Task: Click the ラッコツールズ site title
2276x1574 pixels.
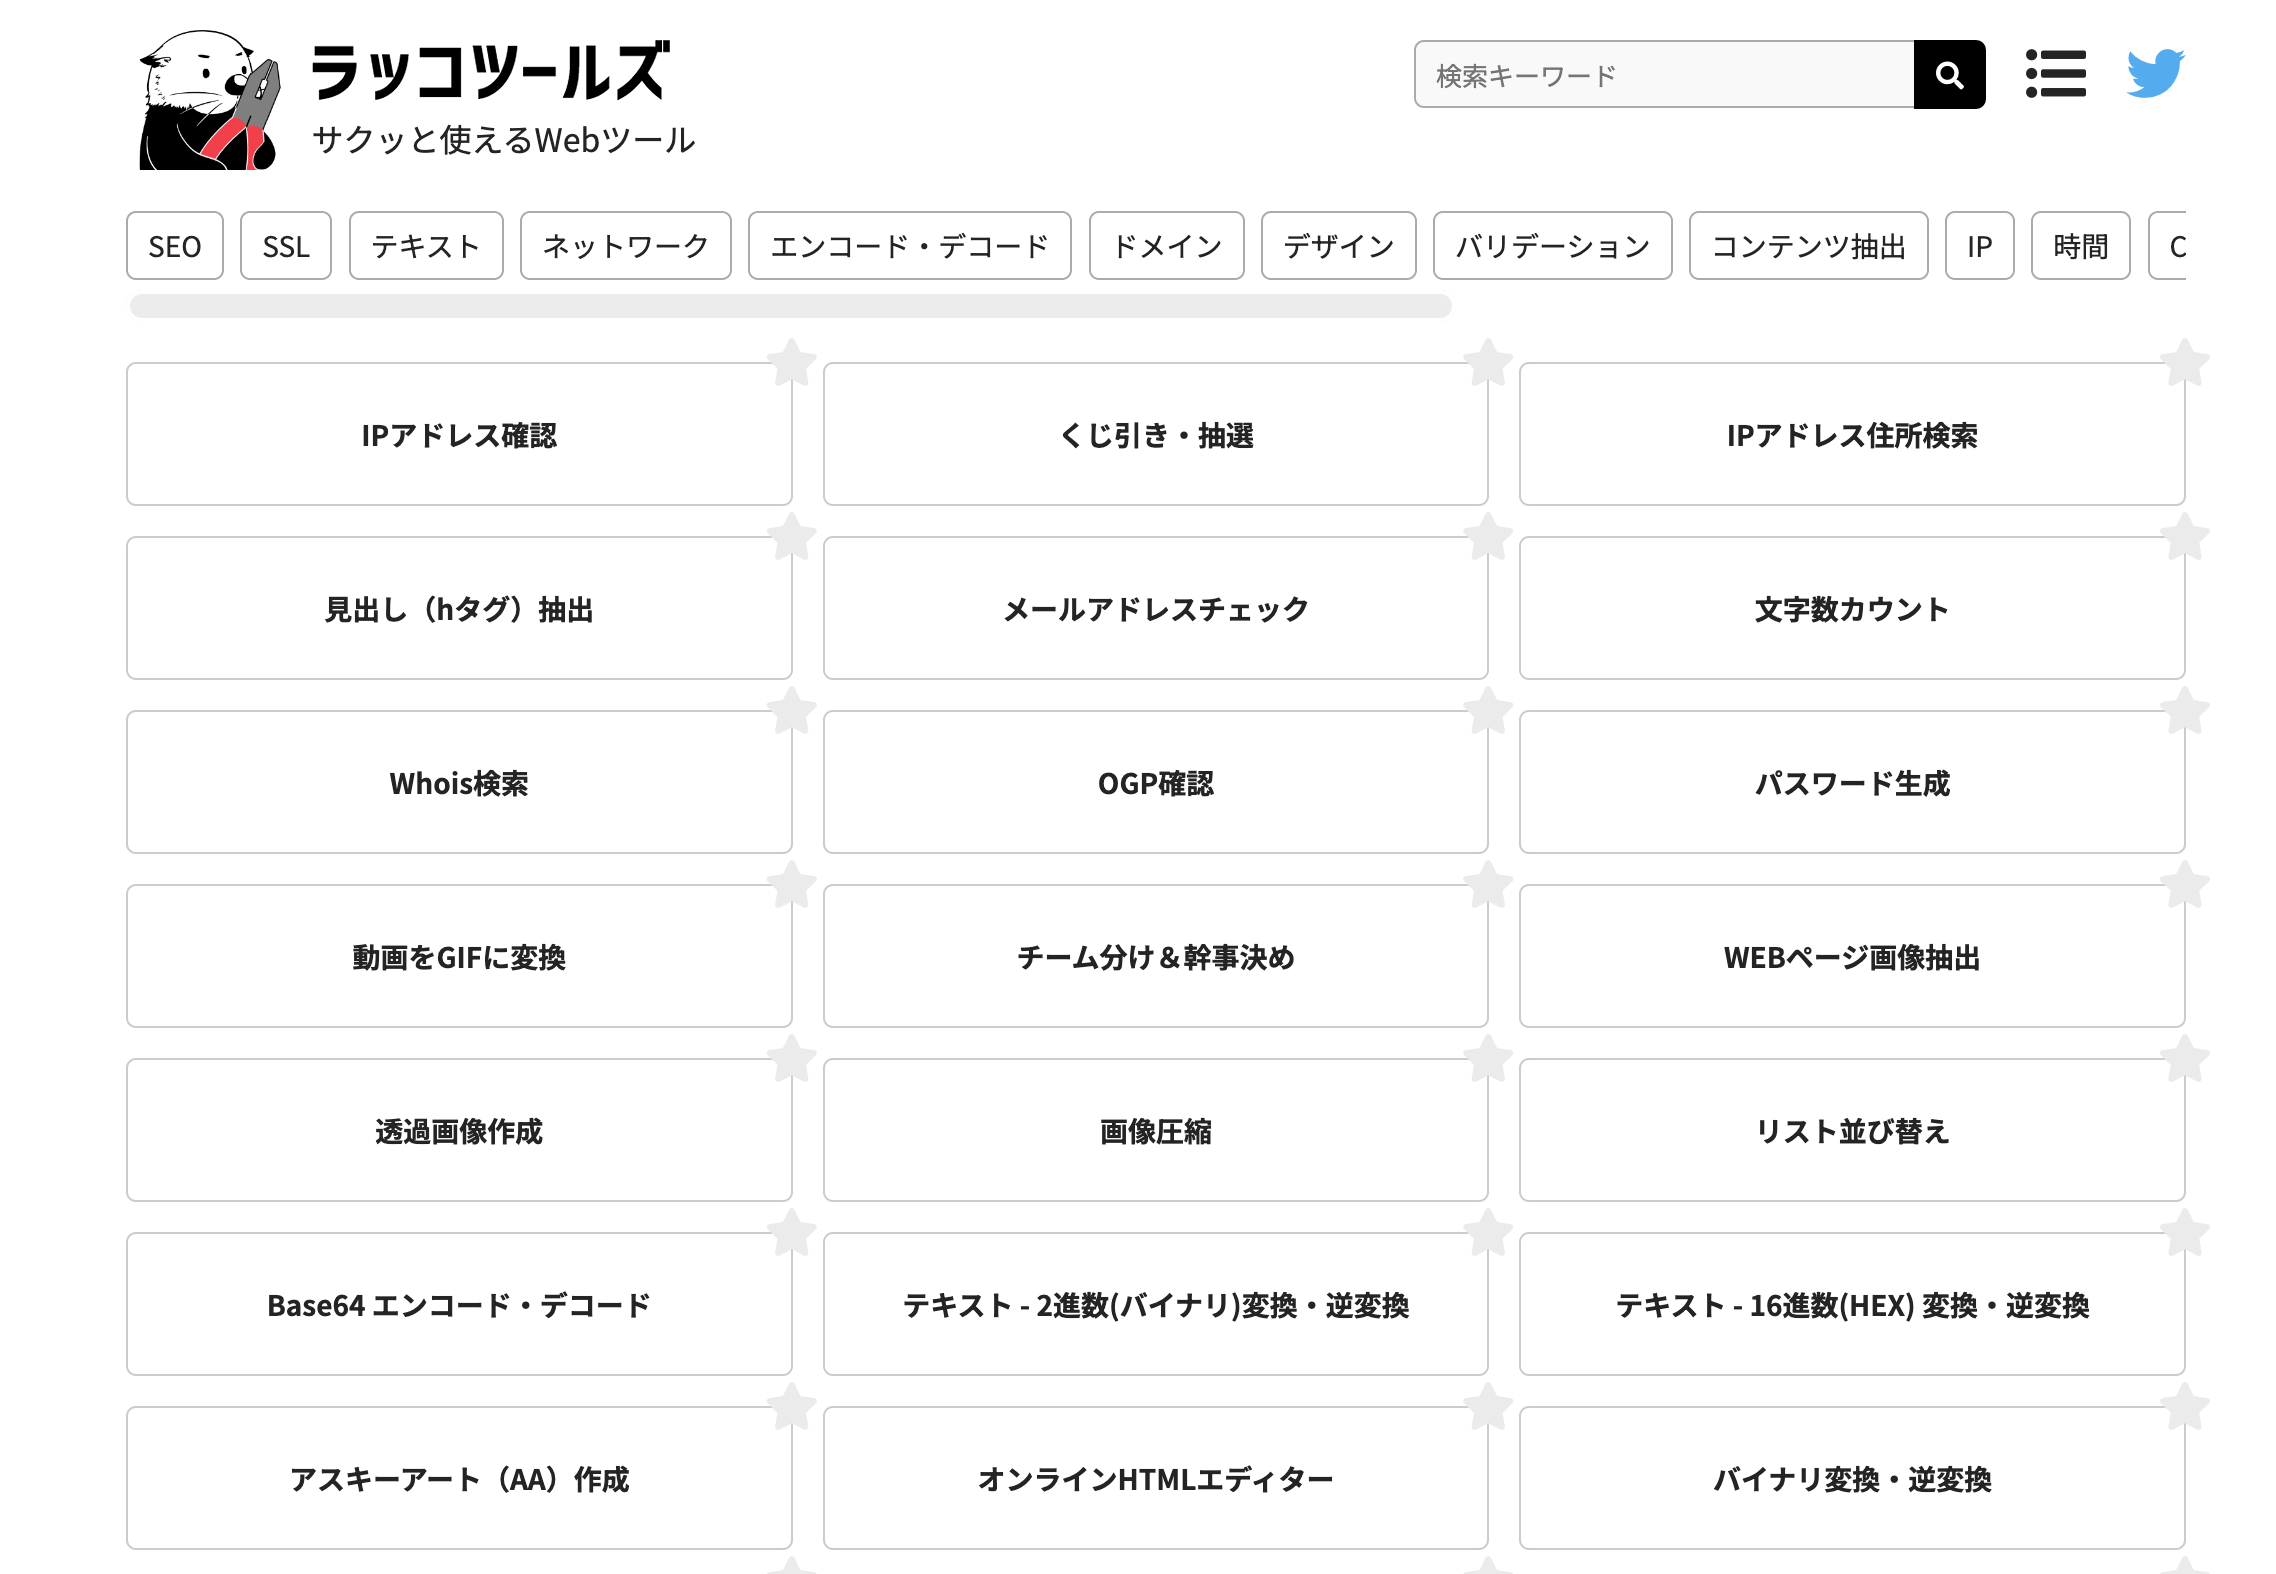Action: pyautogui.click(x=490, y=72)
